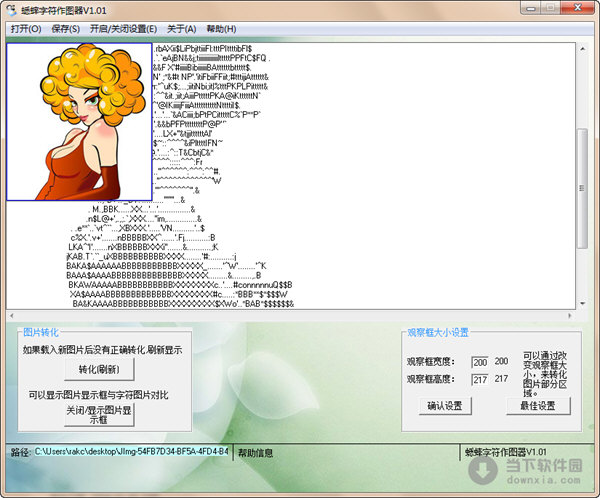Click the 观察框宽度: label

tap(430, 362)
